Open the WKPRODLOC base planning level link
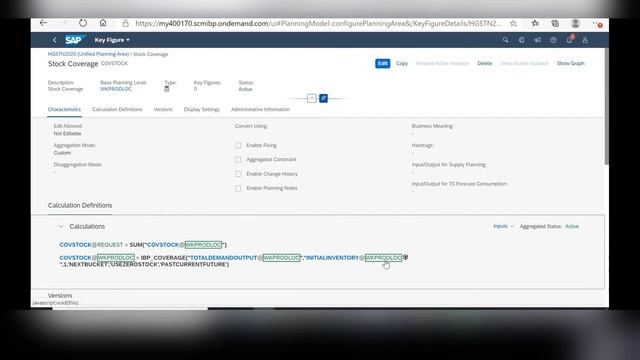 click(116, 89)
